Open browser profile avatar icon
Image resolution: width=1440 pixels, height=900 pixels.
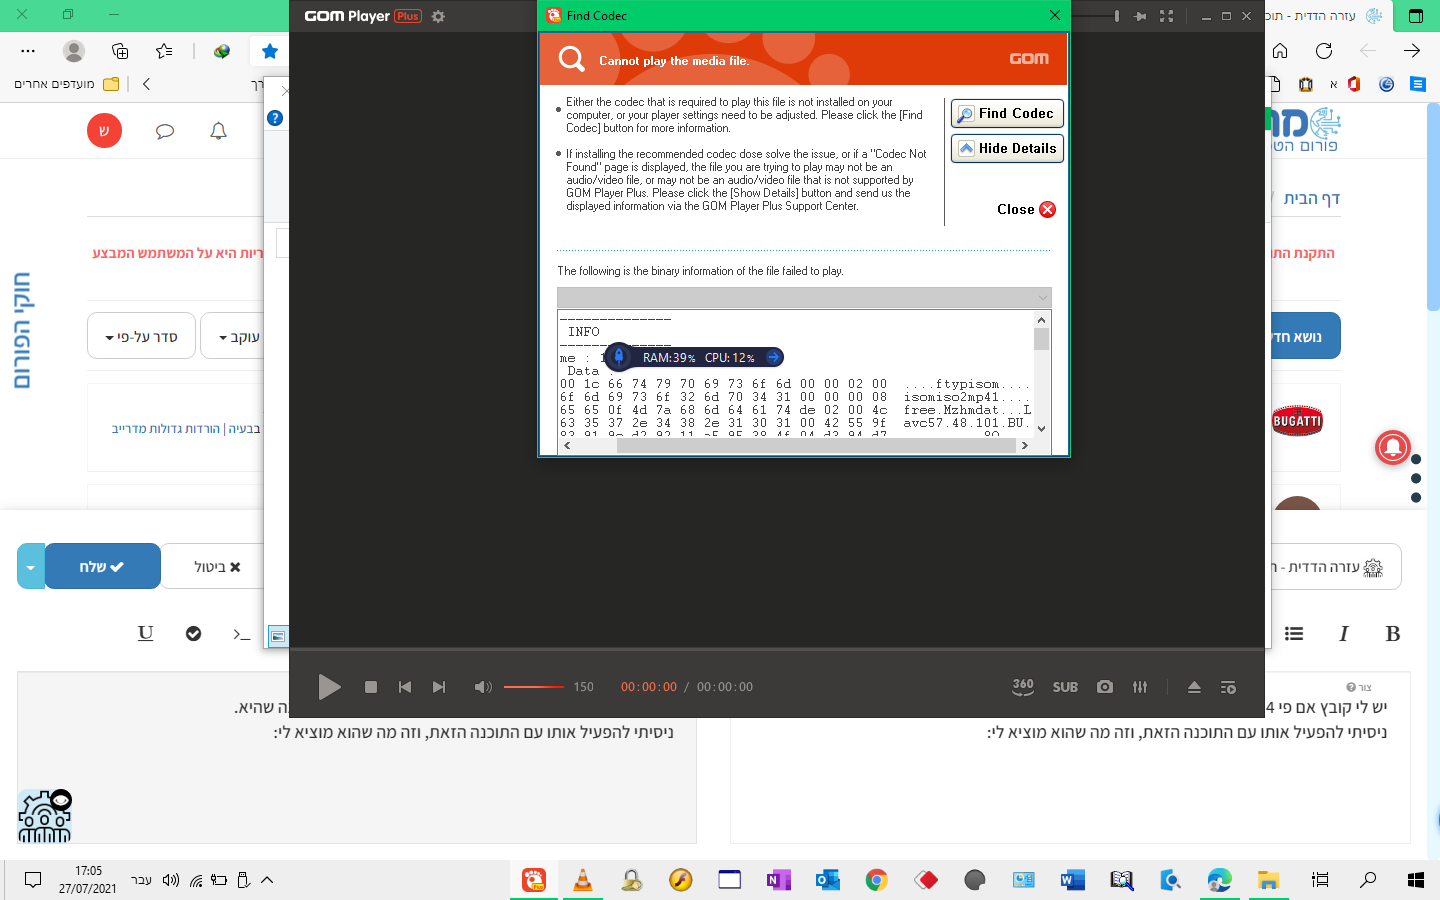coord(73,50)
